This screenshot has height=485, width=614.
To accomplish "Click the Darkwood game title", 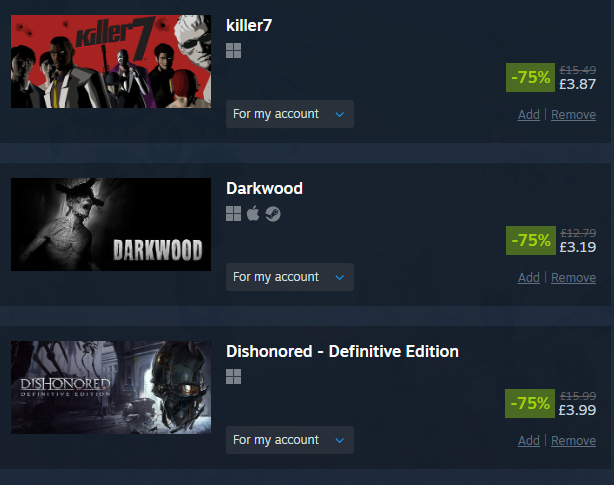I will coord(264,188).
